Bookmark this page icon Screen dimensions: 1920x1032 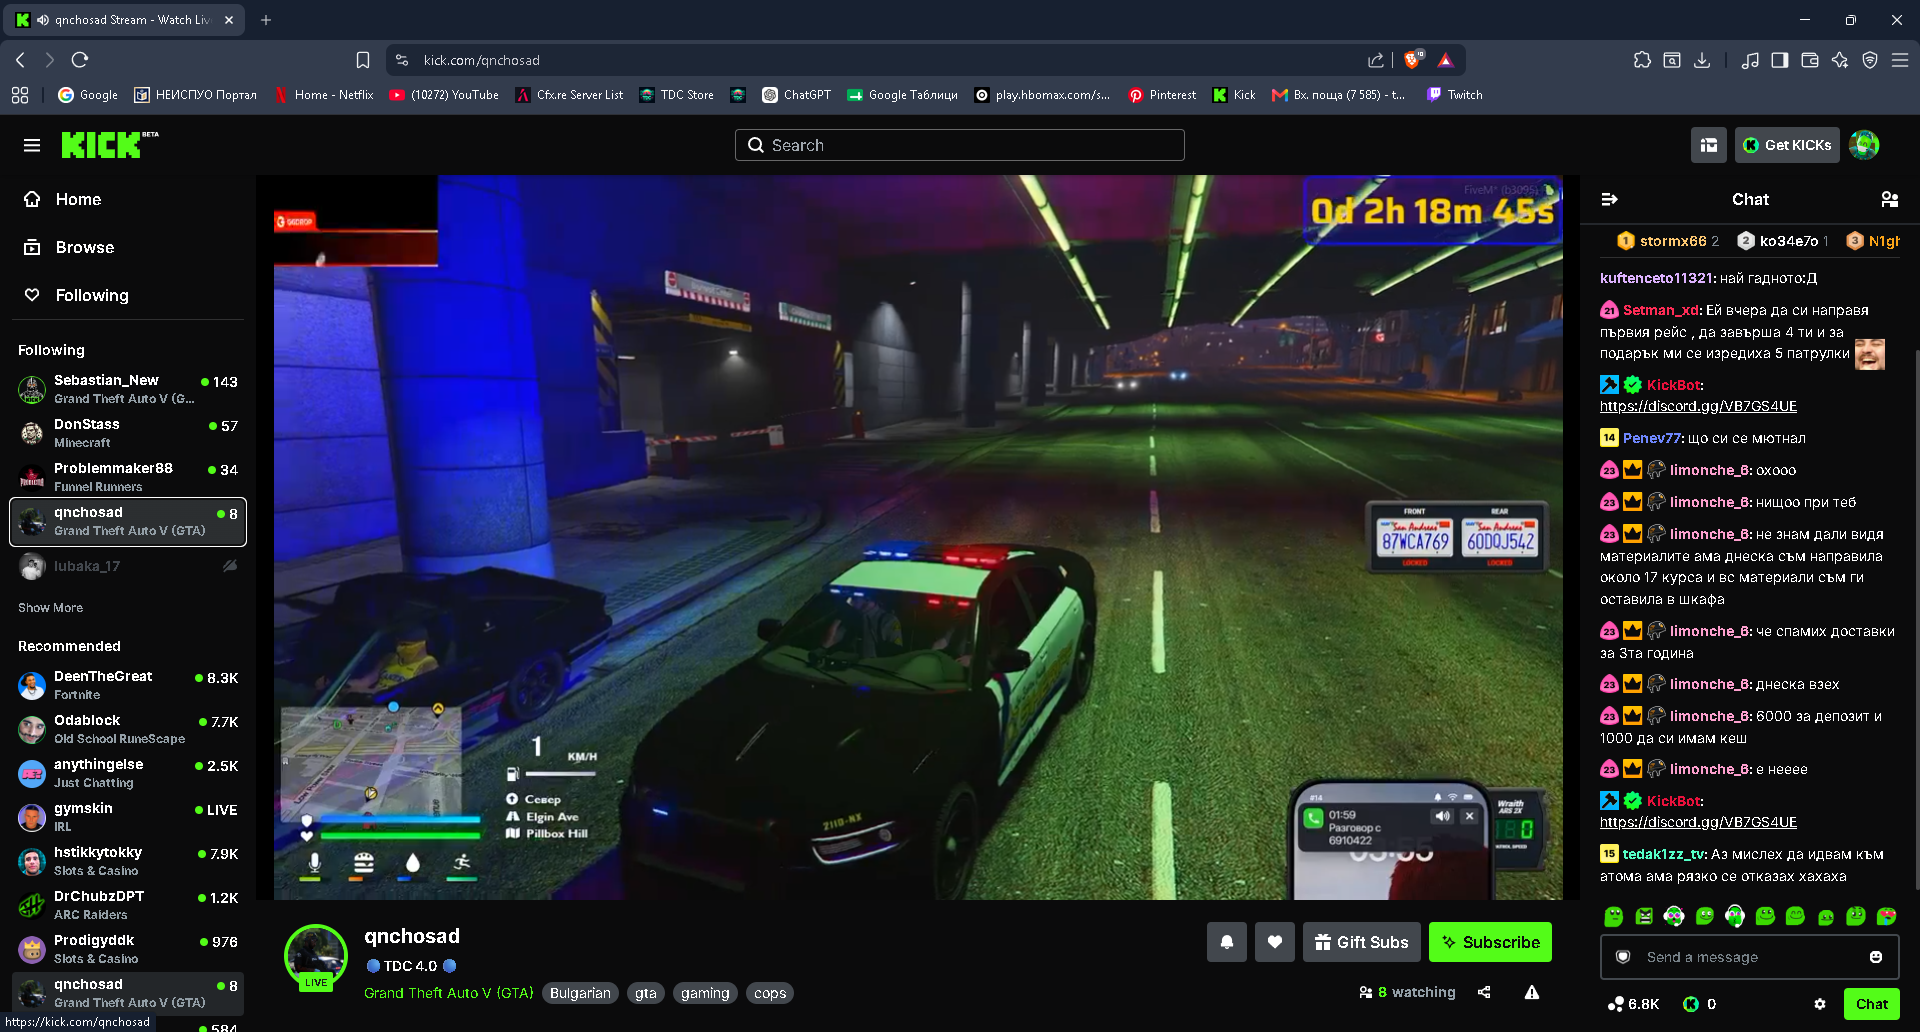(x=363, y=60)
